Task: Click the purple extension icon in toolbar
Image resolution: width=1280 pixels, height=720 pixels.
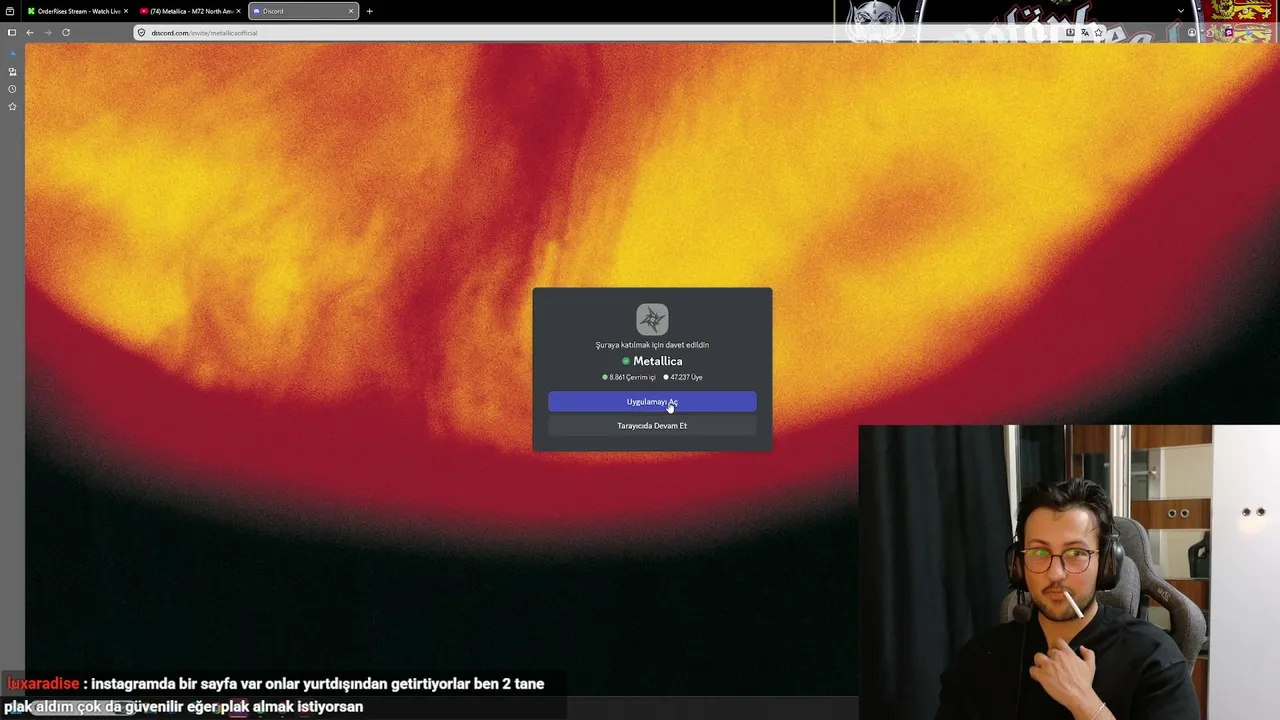Action: [1229, 33]
